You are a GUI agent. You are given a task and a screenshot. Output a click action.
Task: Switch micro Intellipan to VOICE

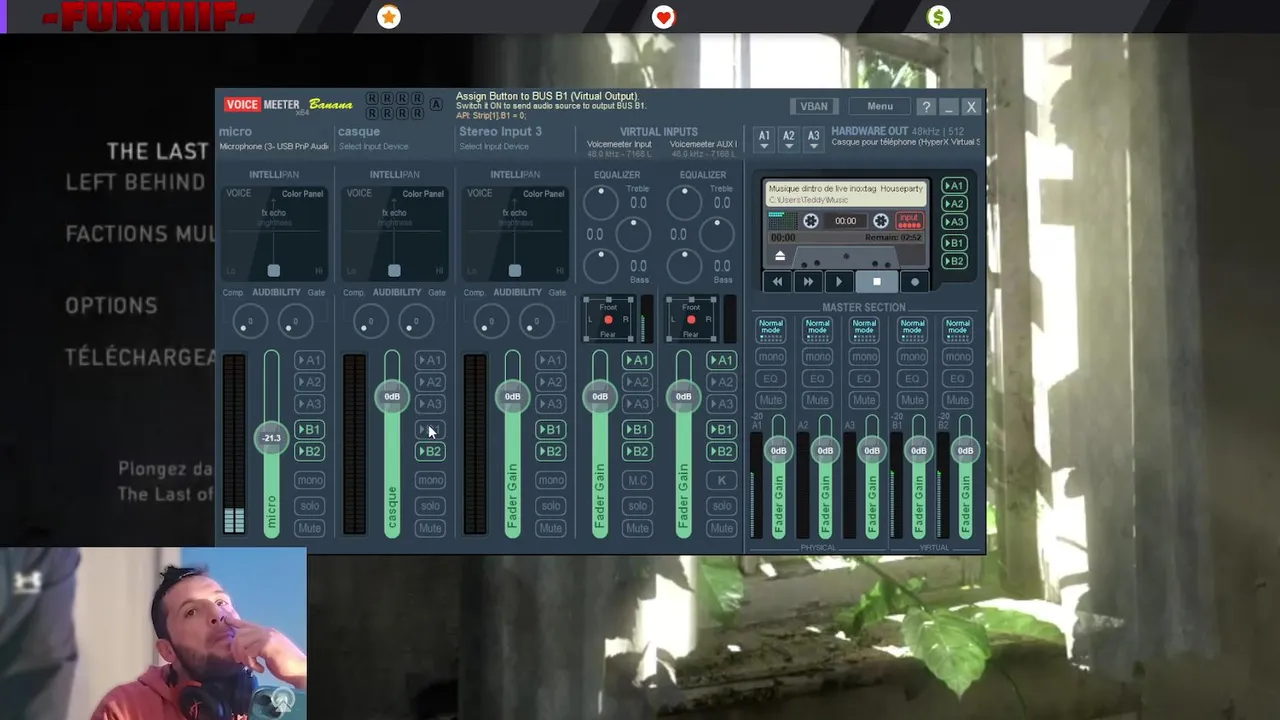(x=239, y=194)
